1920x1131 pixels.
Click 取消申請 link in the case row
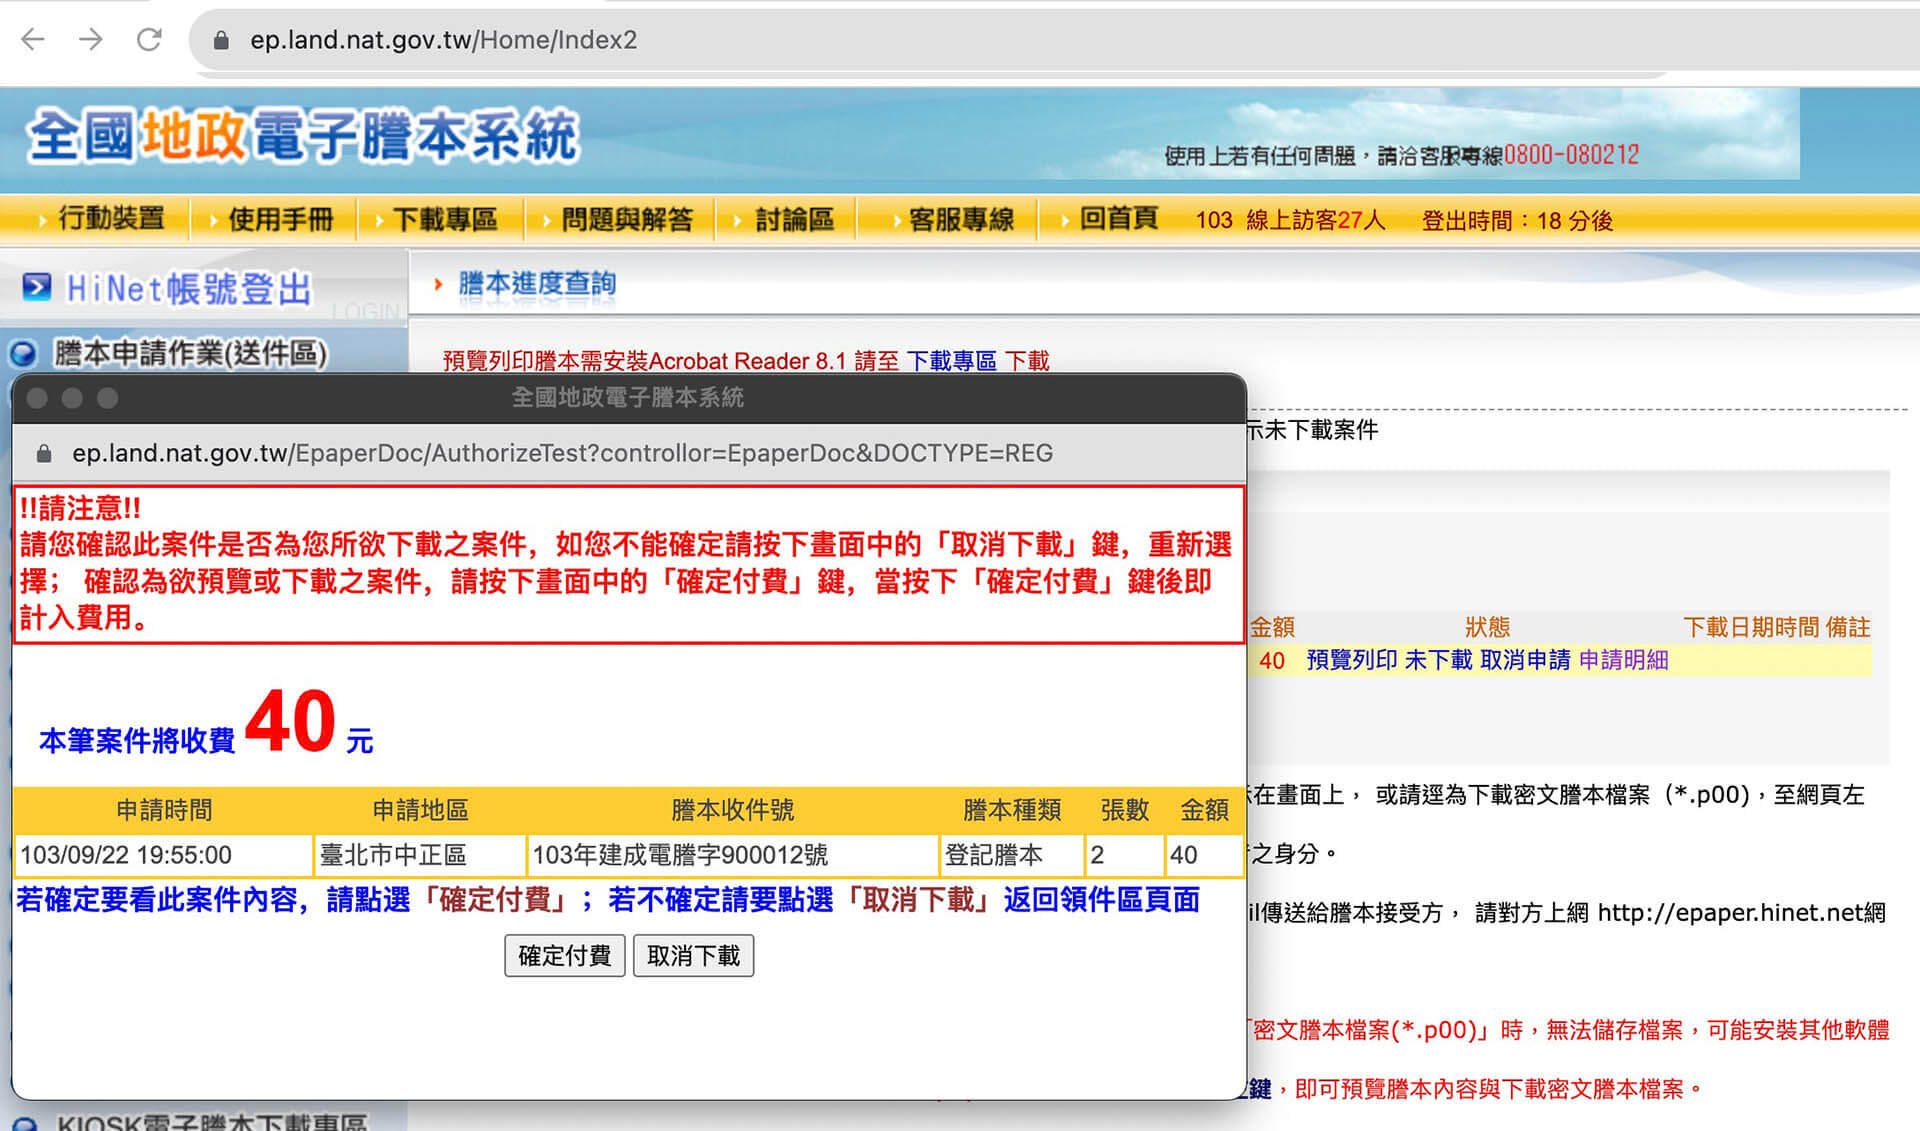tap(1525, 660)
